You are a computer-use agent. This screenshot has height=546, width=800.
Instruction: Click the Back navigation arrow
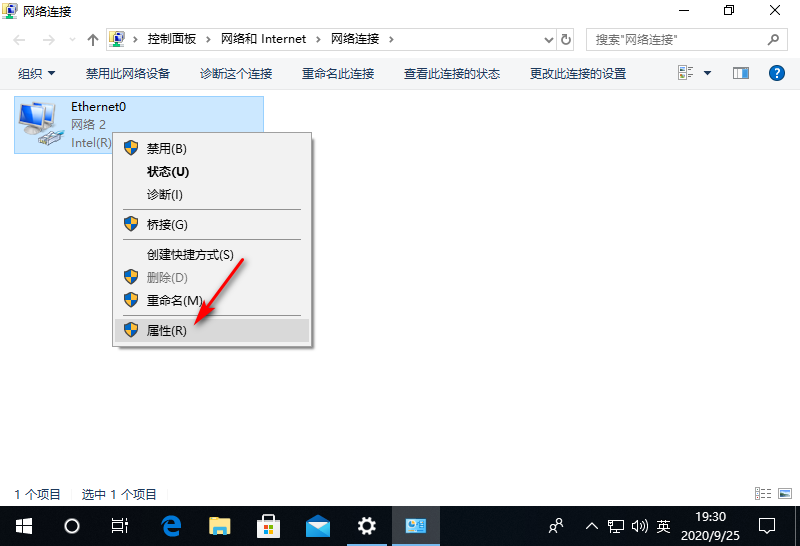(19, 40)
